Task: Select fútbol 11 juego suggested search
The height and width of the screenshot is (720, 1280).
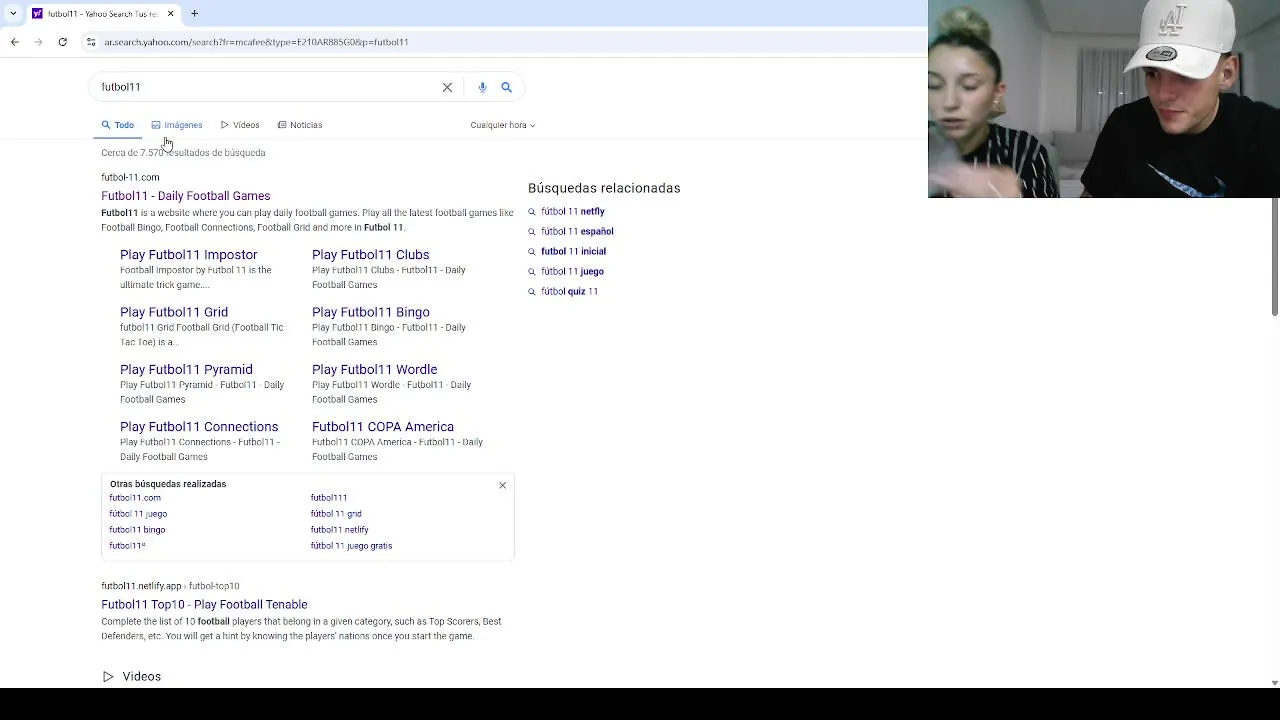Action: tap(138, 514)
